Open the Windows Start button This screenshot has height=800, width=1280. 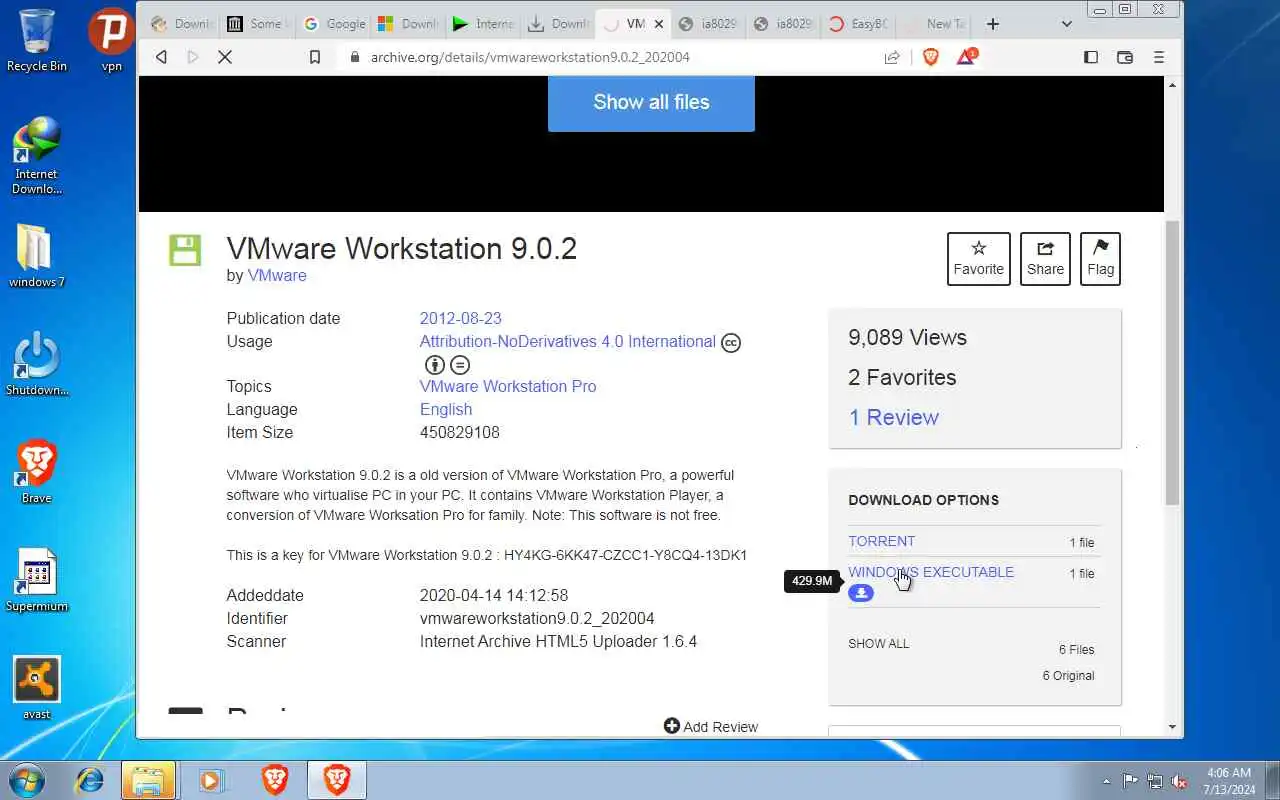tap(26, 780)
